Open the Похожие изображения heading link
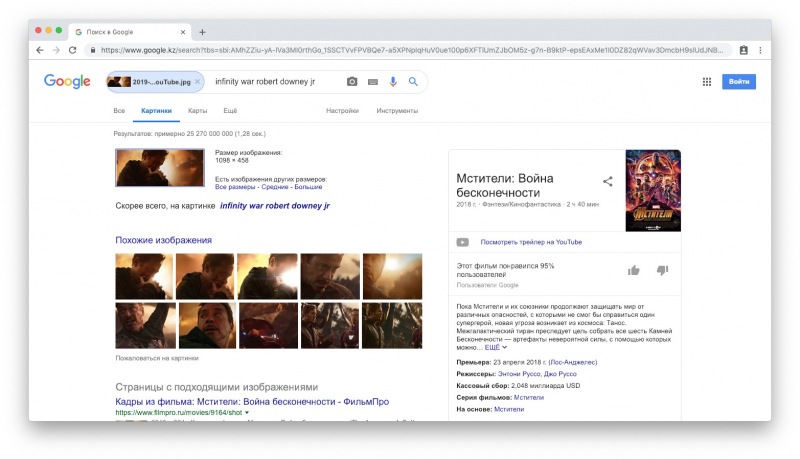800x459 pixels. [x=163, y=240]
